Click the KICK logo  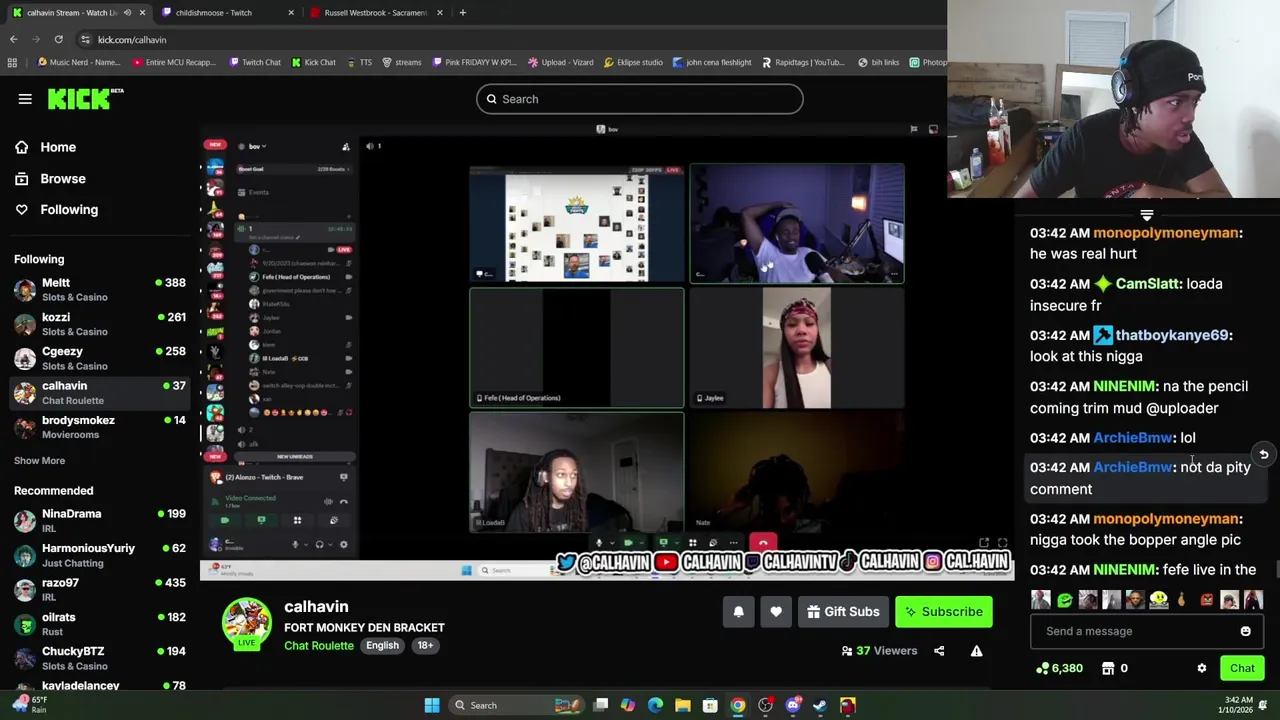point(85,98)
